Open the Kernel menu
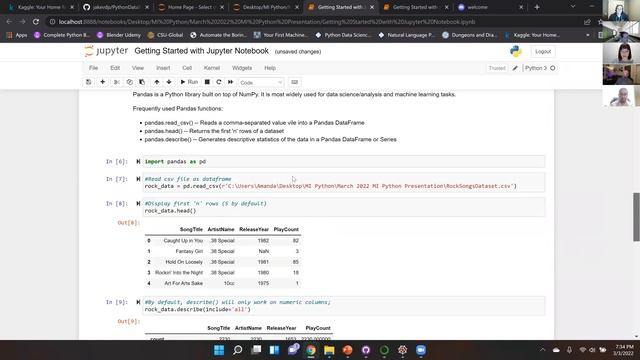The width and height of the screenshot is (640, 360). click(x=212, y=68)
